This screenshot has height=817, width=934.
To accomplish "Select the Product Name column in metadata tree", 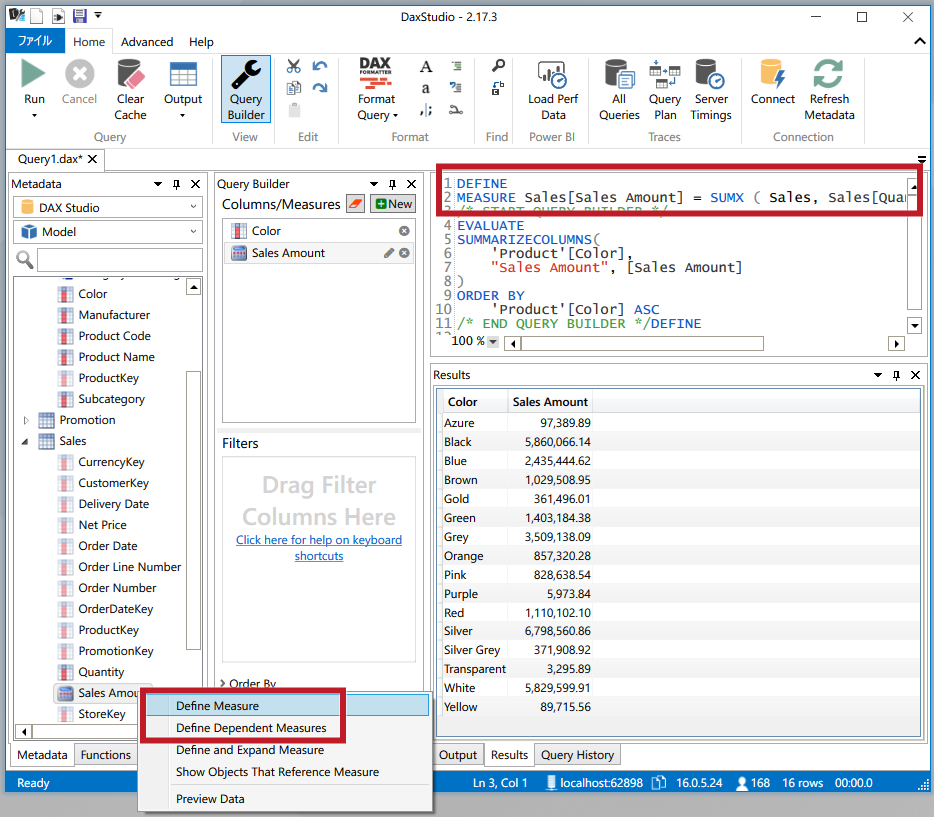I will (116, 357).
